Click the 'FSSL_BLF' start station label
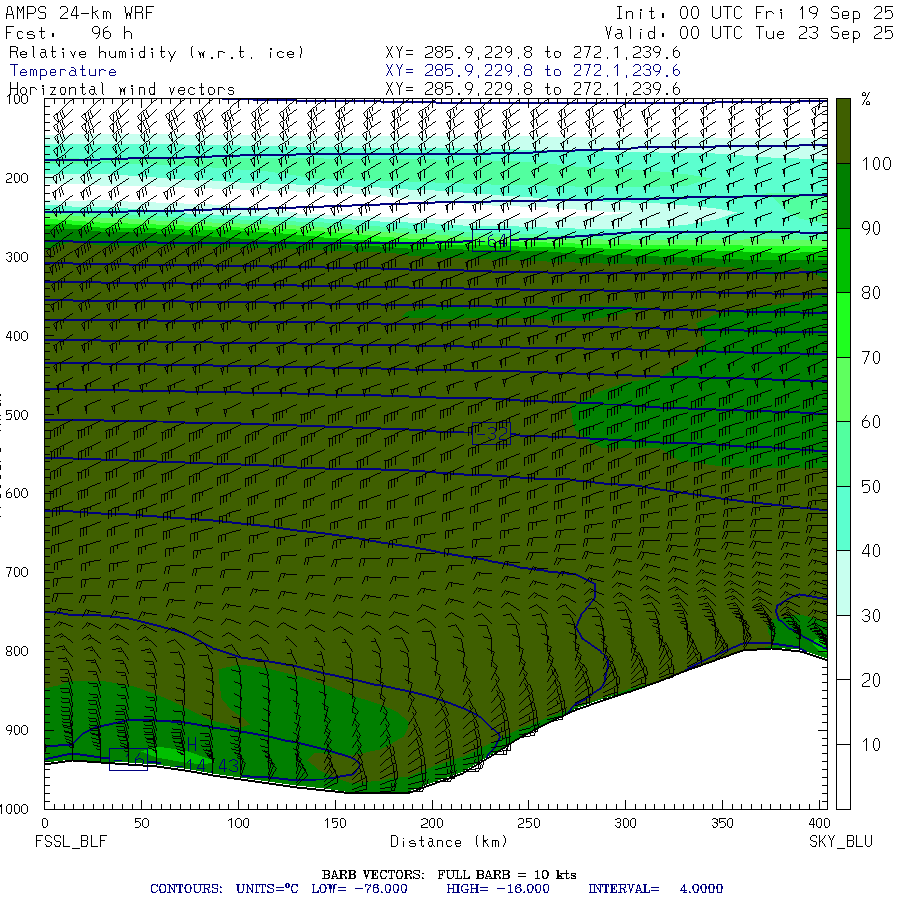900x900 pixels. click(x=71, y=842)
